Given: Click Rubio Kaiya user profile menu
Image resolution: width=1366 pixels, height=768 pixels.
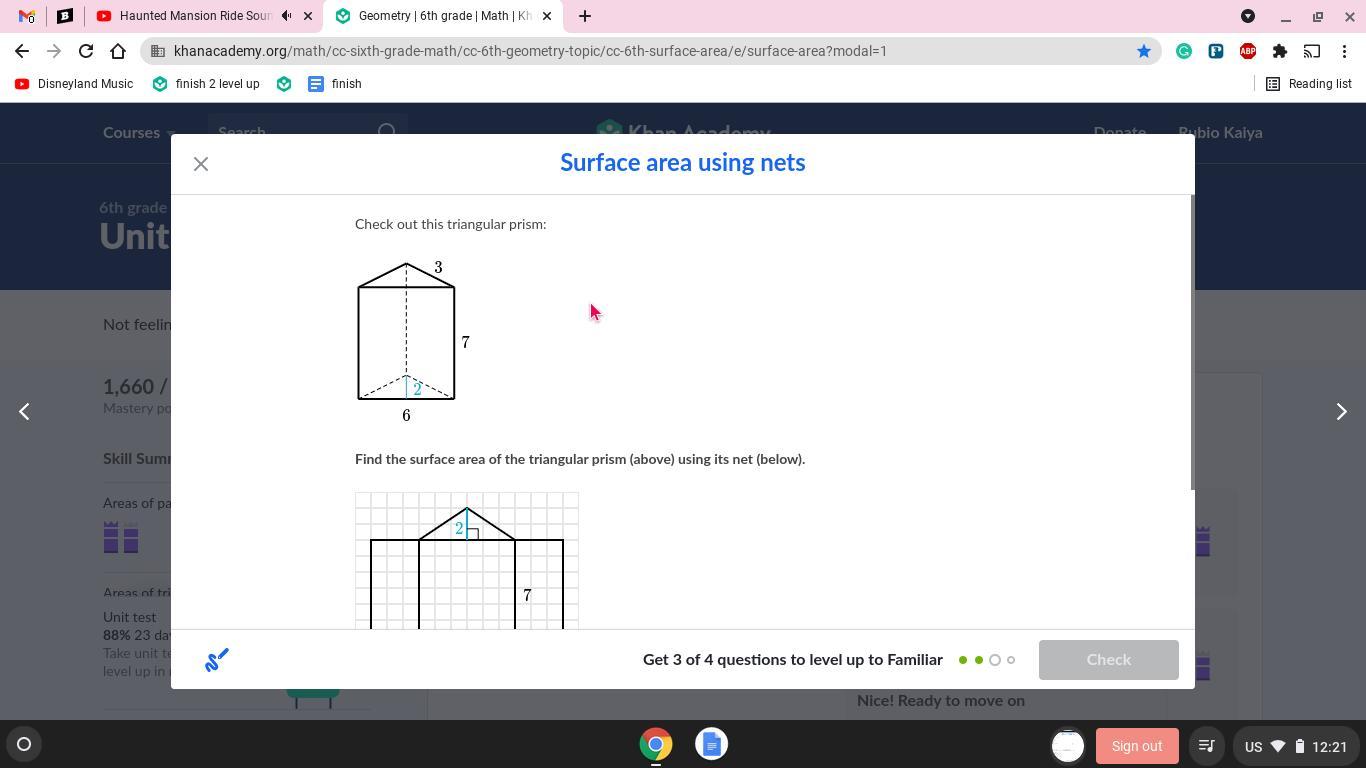Looking at the screenshot, I should click(1220, 133).
